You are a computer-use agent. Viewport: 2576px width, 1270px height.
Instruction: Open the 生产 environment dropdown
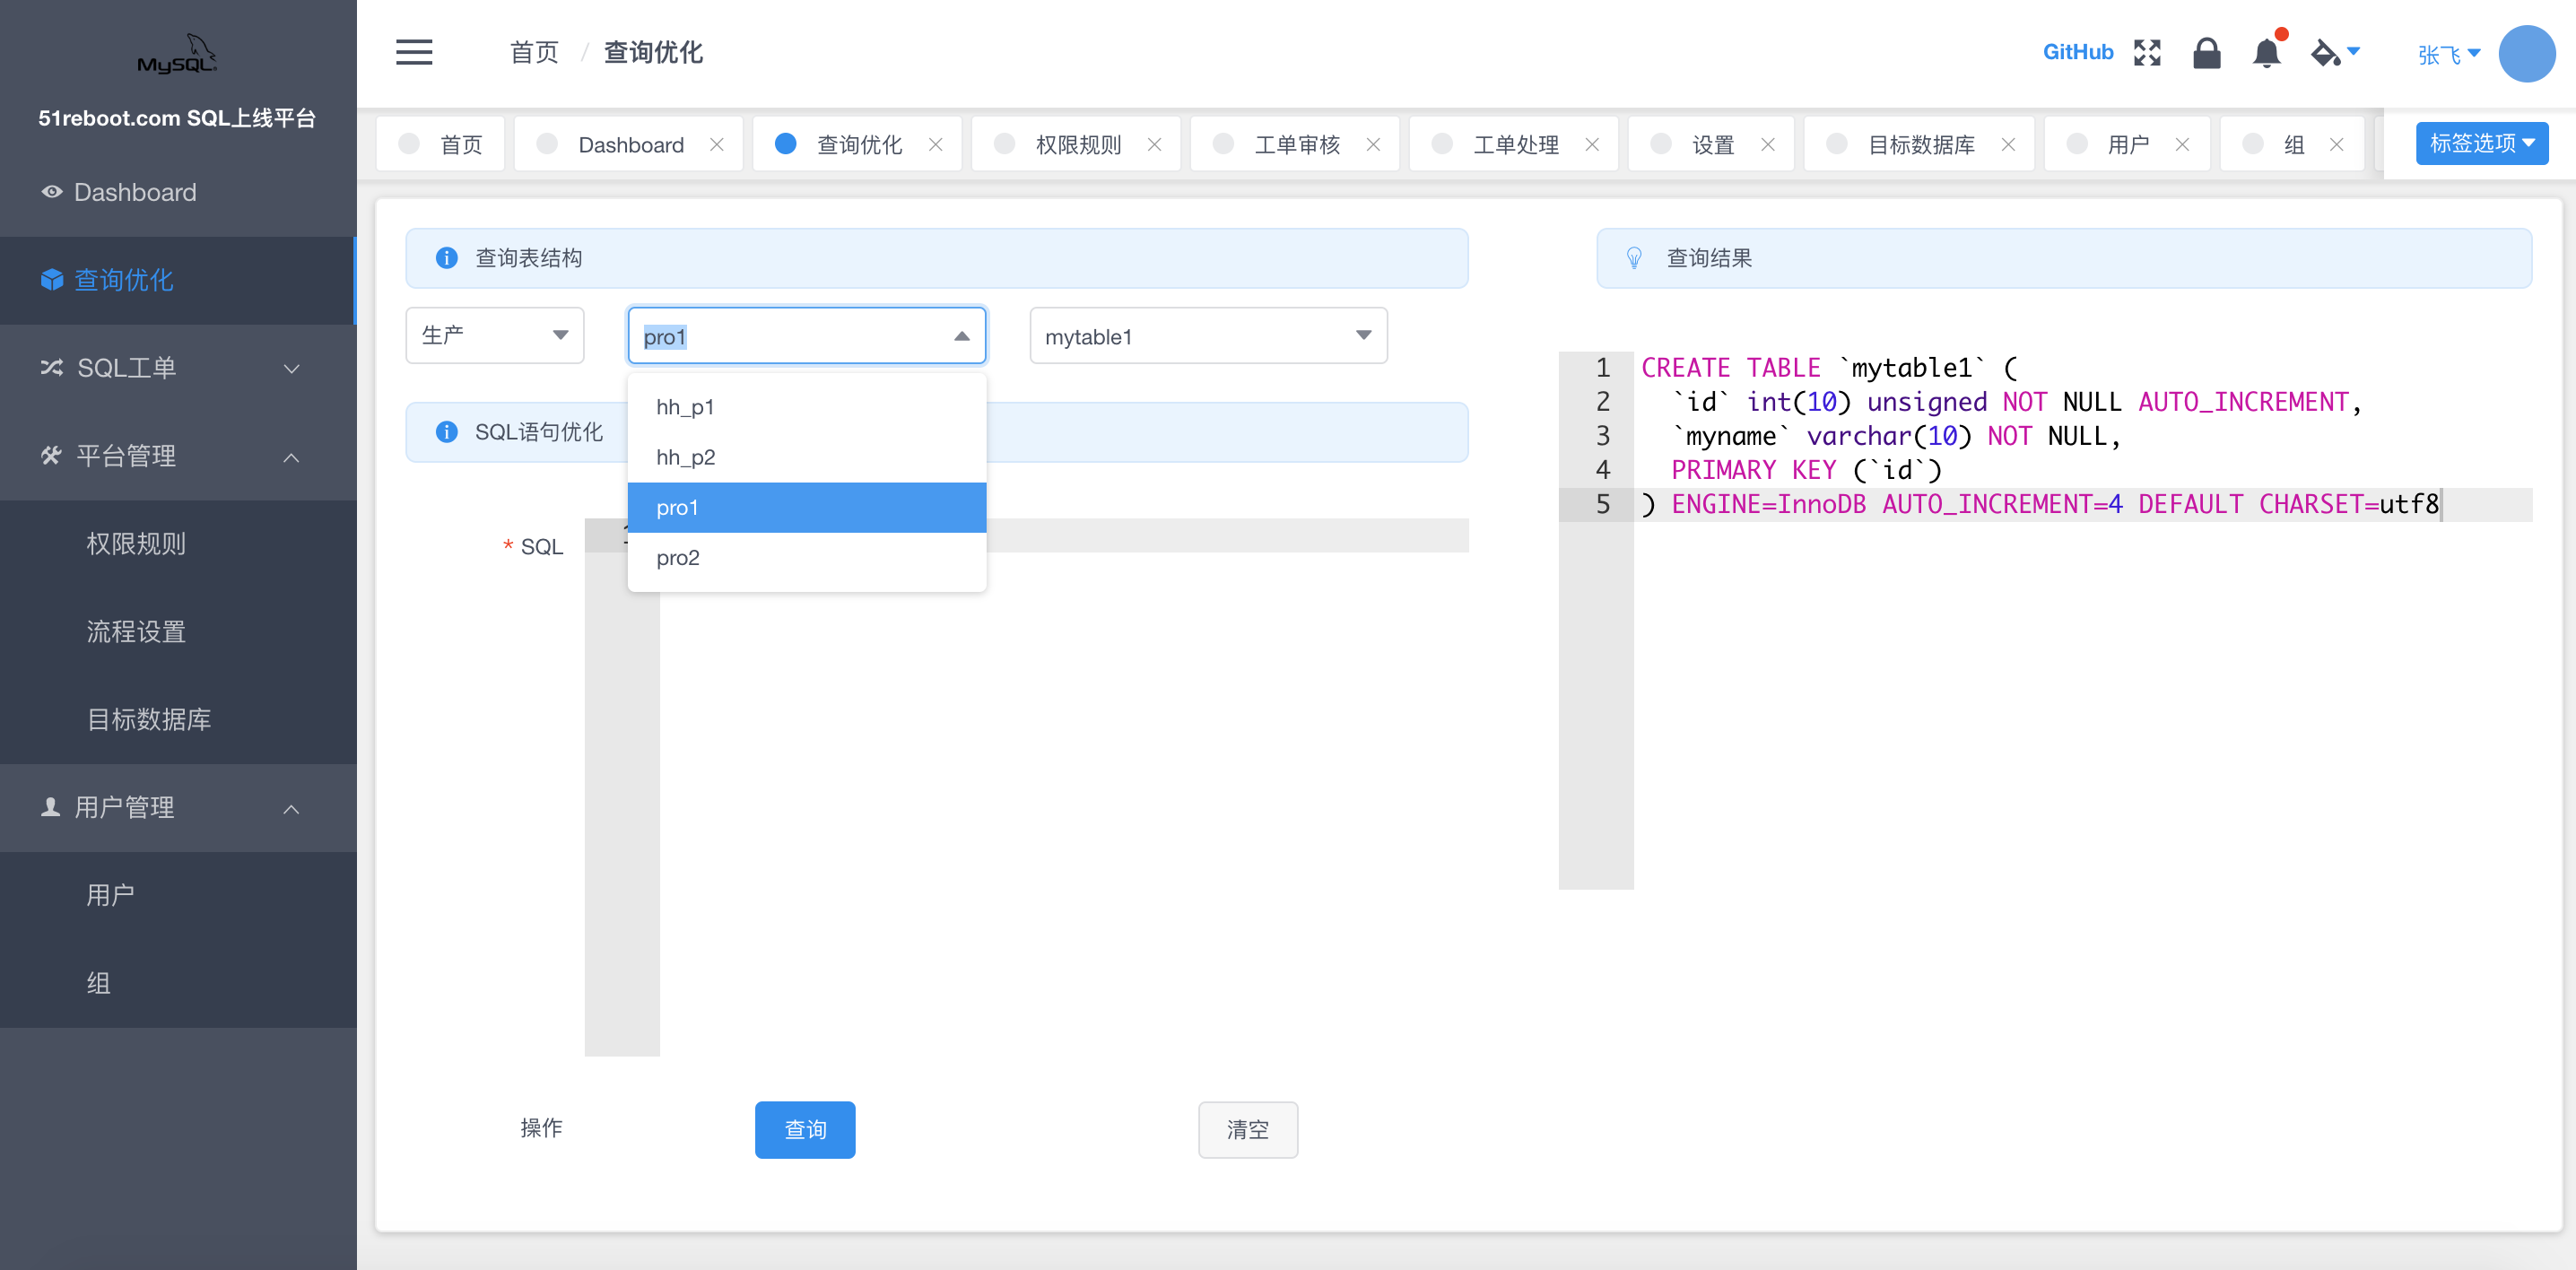pos(494,335)
